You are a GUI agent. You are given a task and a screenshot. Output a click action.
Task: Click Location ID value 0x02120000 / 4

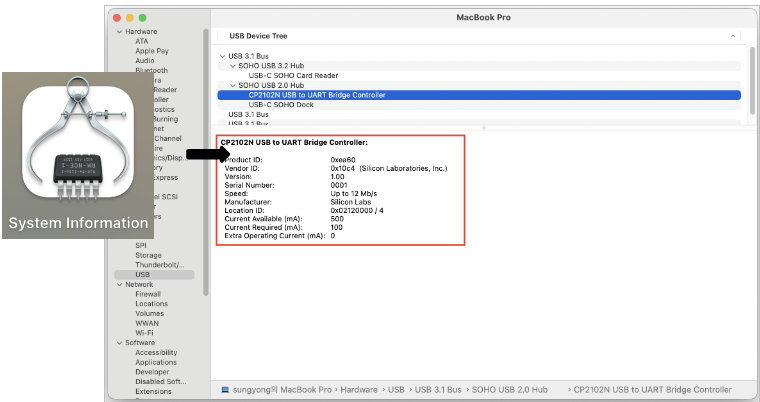coord(357,210)
